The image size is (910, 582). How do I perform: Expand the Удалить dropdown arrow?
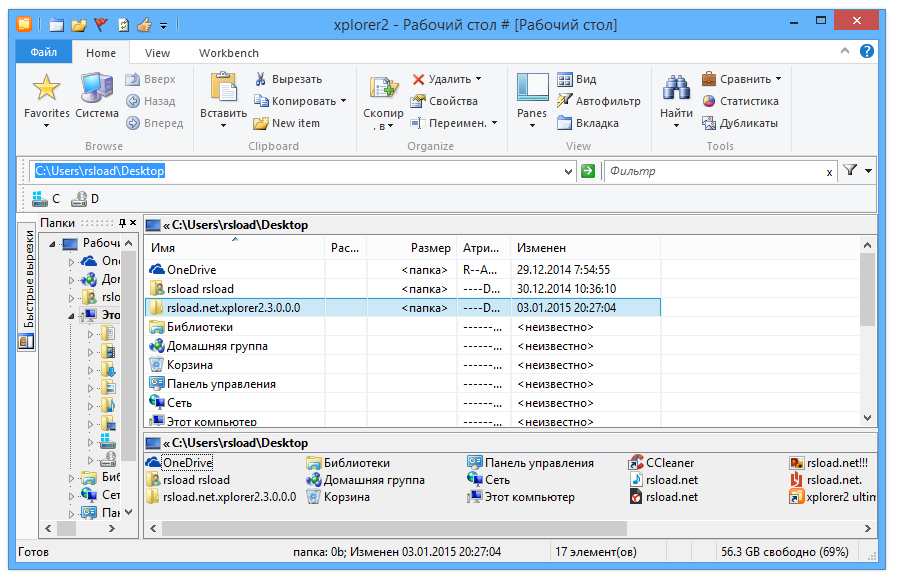coord(479,79)
